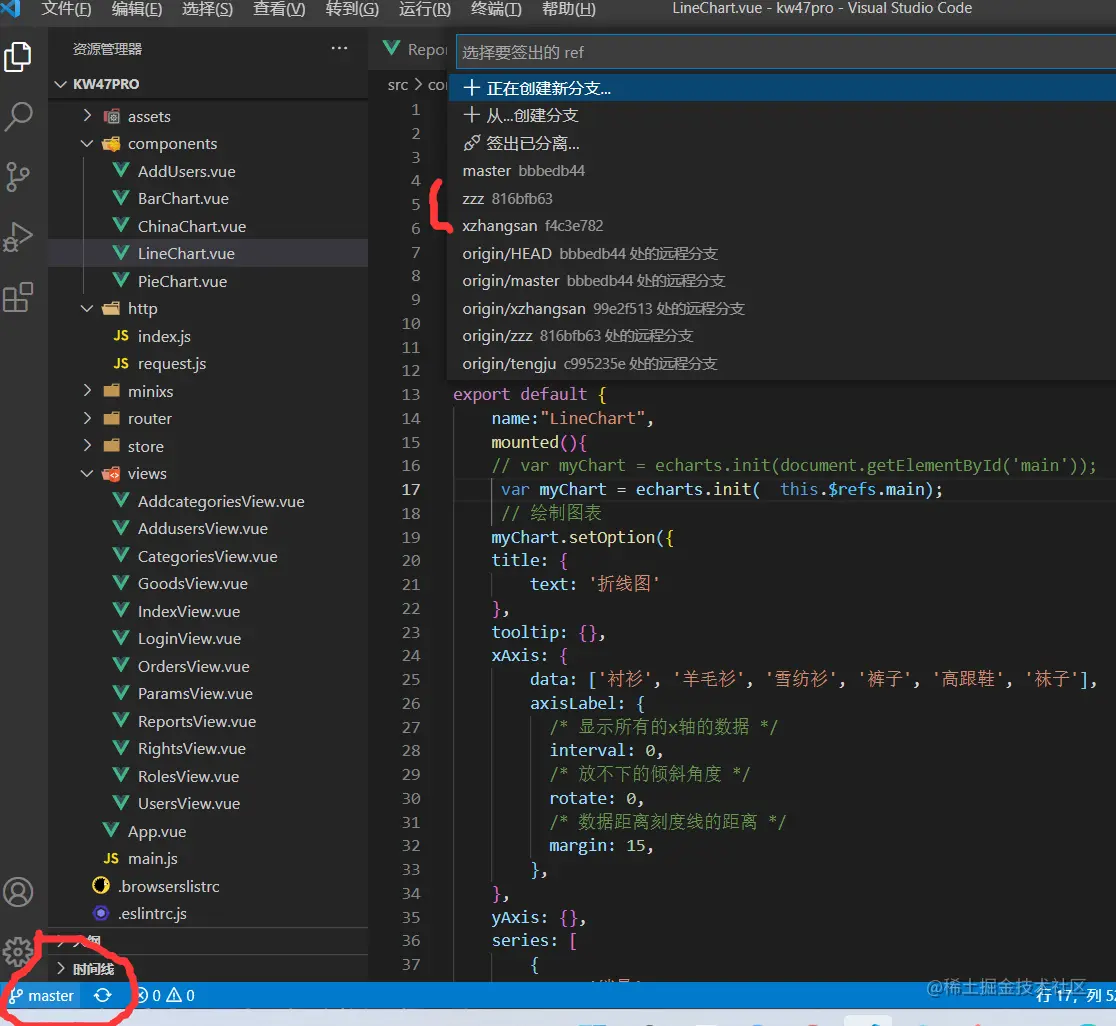
Task: Click master branch indicator in status bar
Action: pos(42,995)
